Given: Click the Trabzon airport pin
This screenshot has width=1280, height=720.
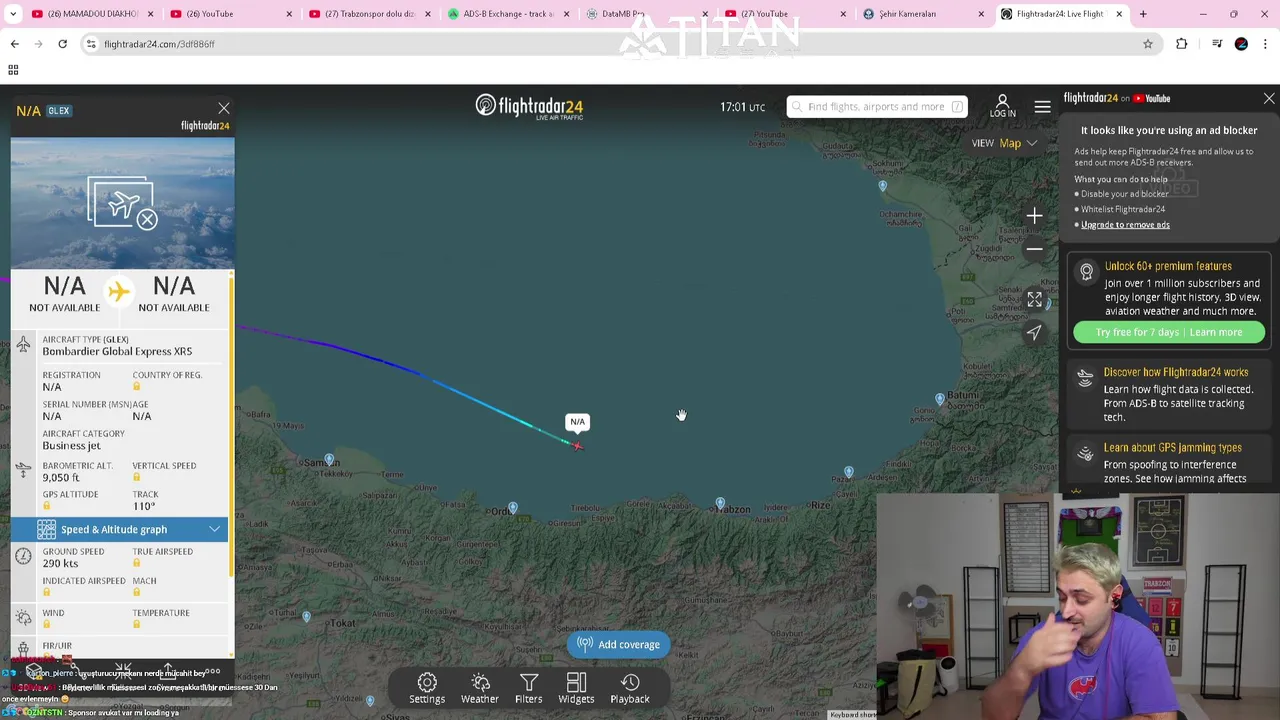Looking at the screenshot, I should click(720, 503).
